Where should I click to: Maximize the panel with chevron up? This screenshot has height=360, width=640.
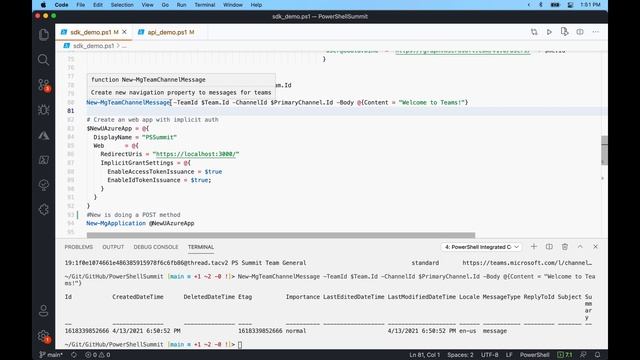tap(580, 247)
